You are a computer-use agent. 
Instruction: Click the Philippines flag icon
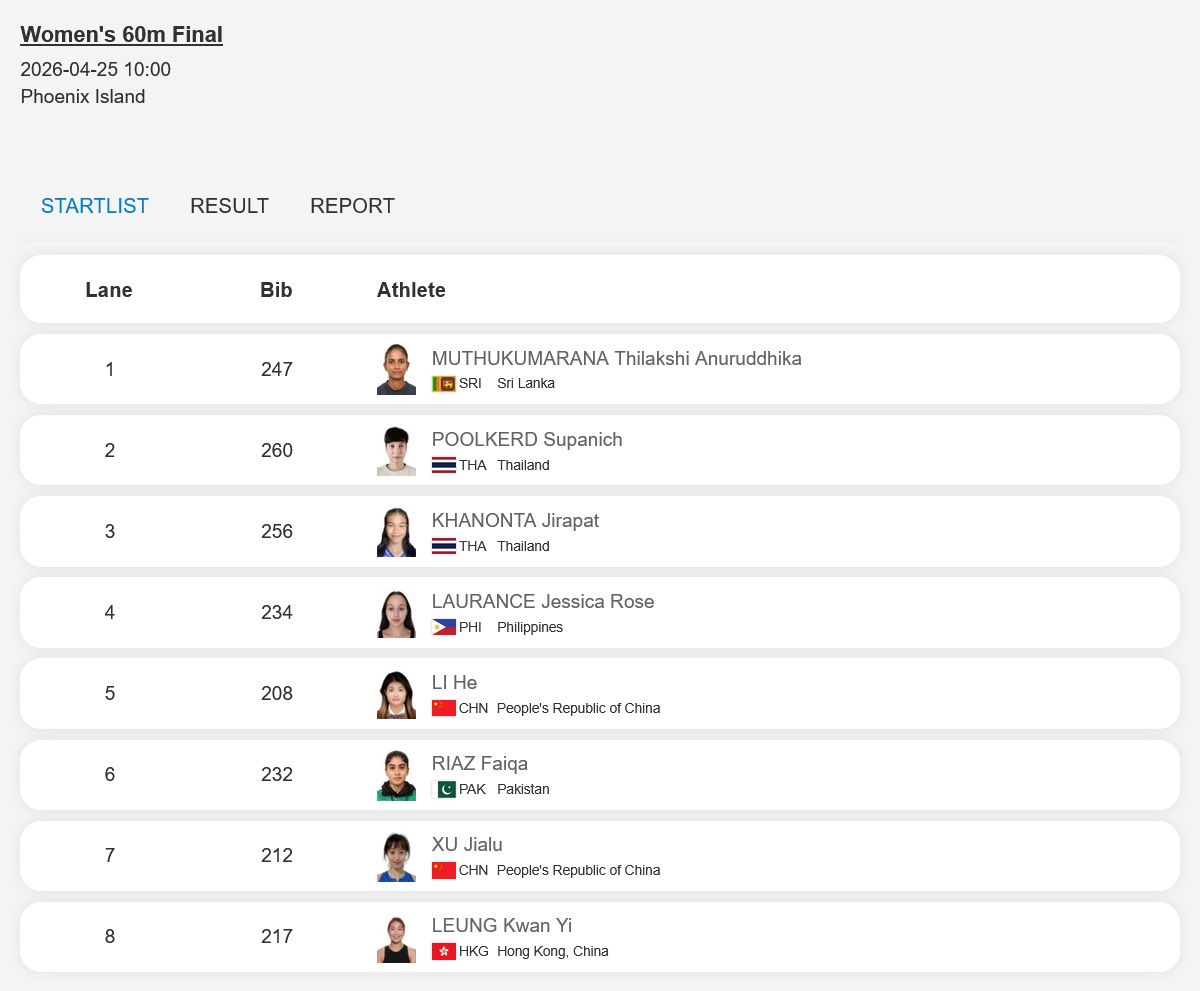pyautogui.click(x=443, y=627)
